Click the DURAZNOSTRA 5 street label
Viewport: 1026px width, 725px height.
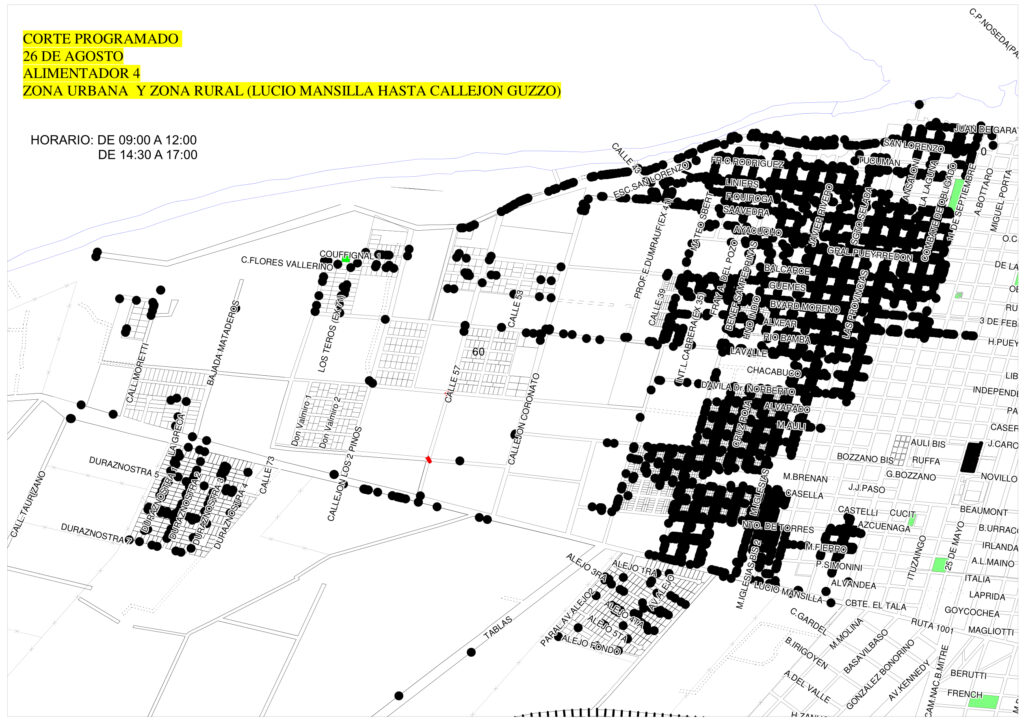(124, 467)
